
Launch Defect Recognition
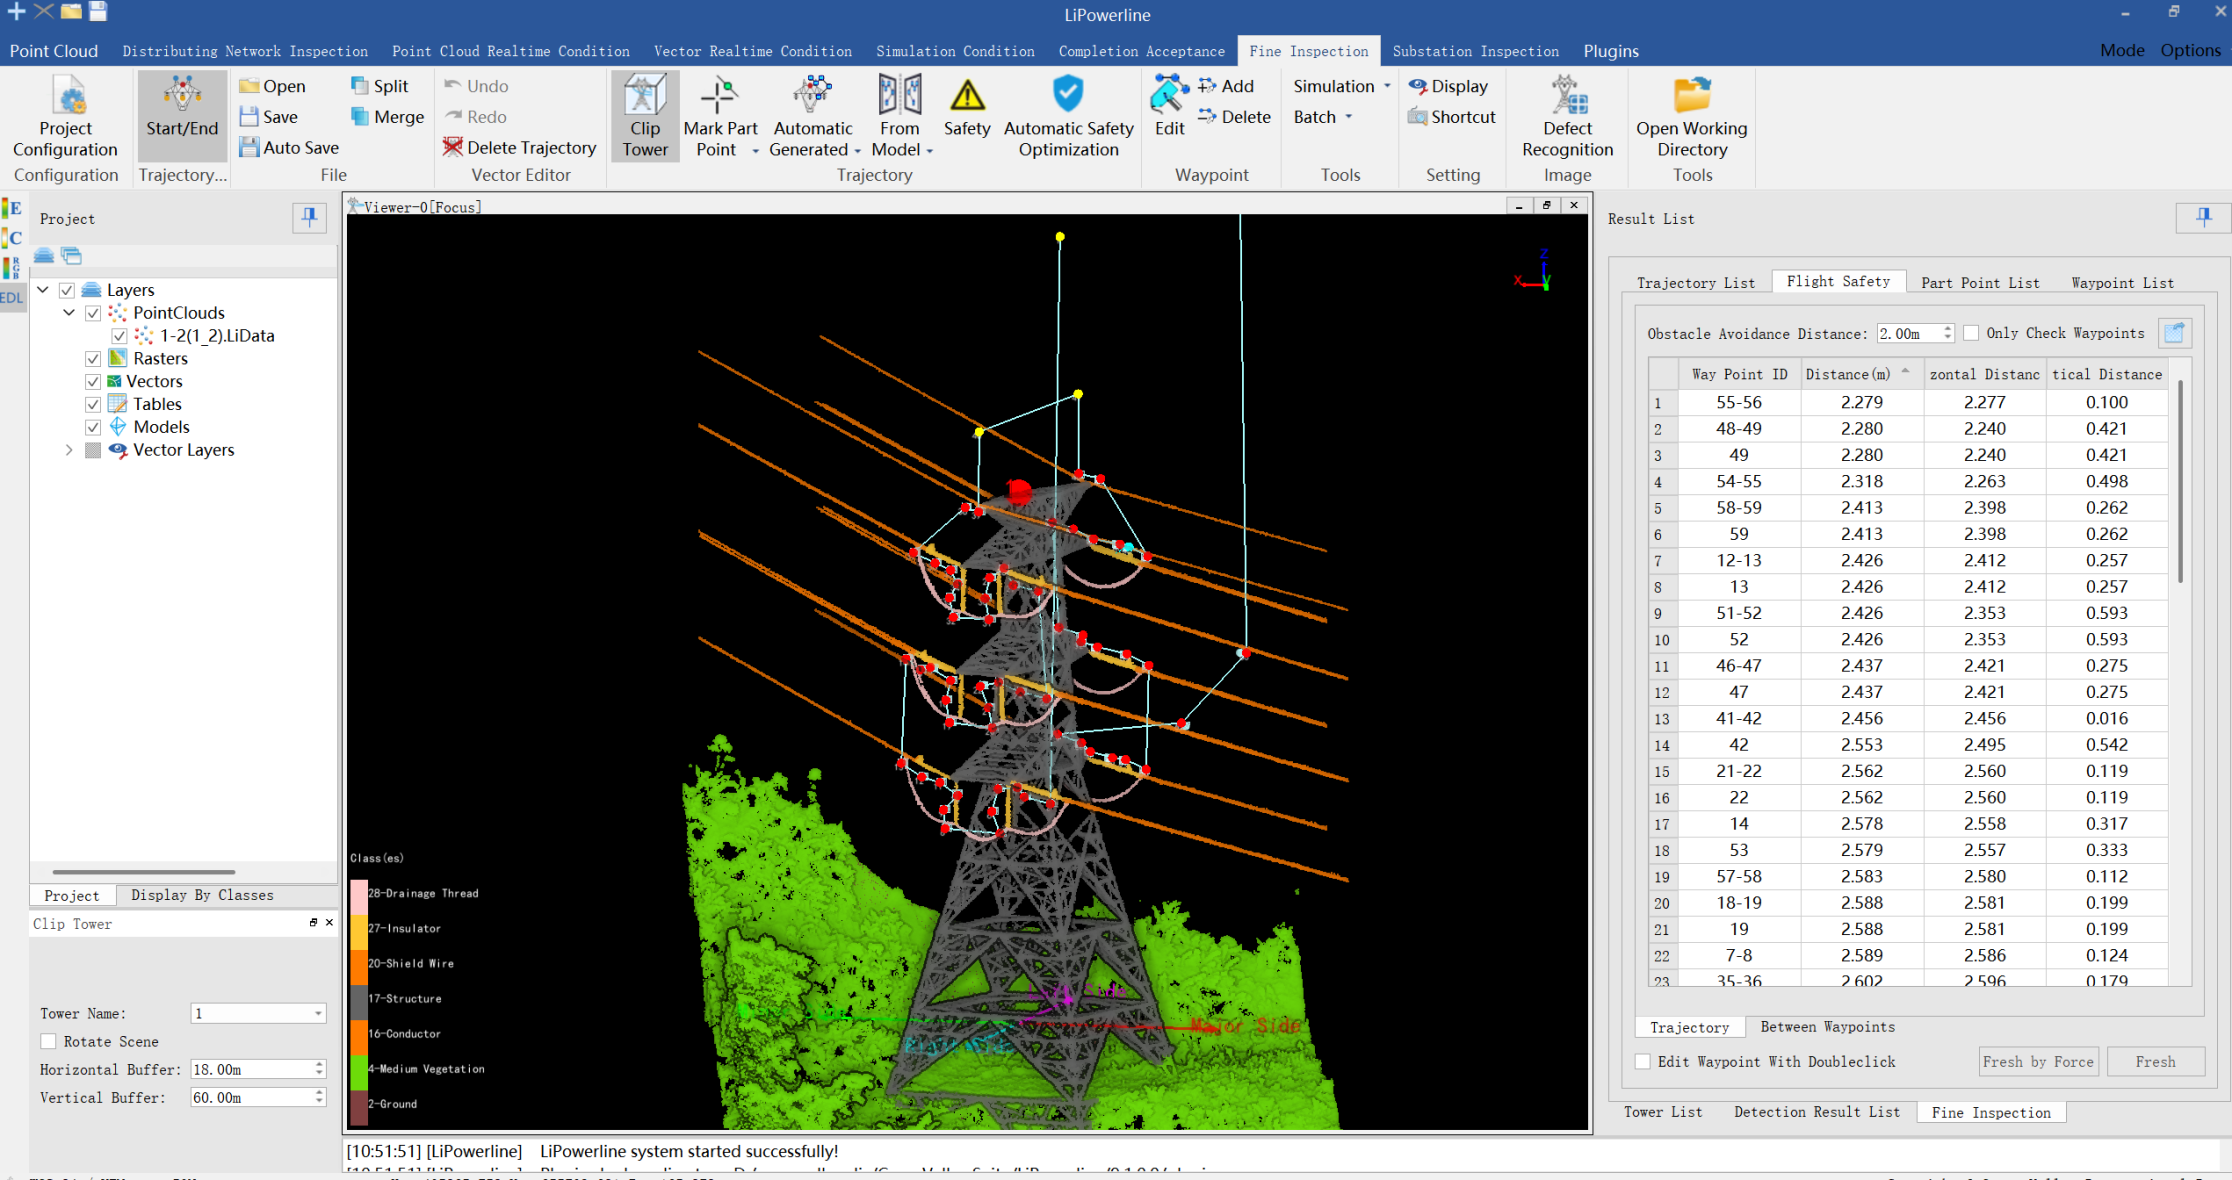1567,117
